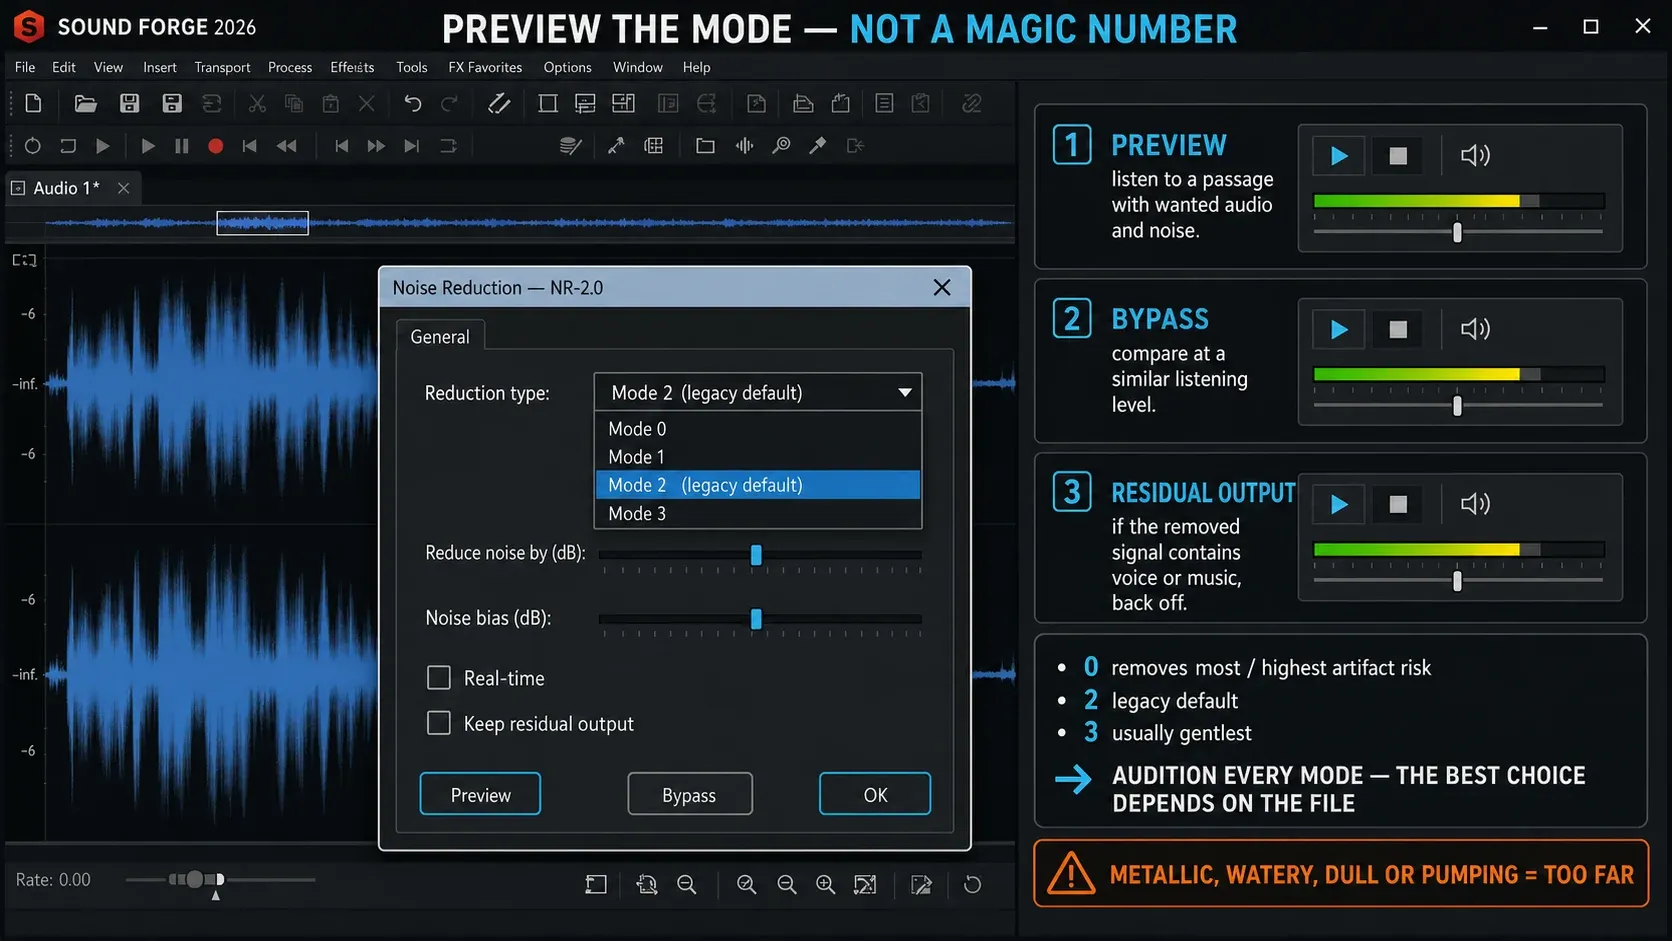Mute the Residual Output speaker icon
The image size is (1672, 941).
(x=1475, y=504)
